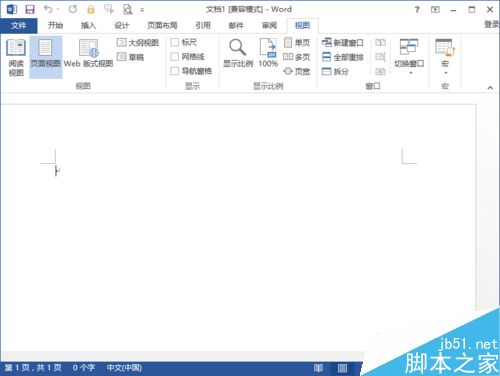This screenshot has height=376, width=500.
Task: Switch to the 开始 (Home) tab
Action: (x=55, y=25)
